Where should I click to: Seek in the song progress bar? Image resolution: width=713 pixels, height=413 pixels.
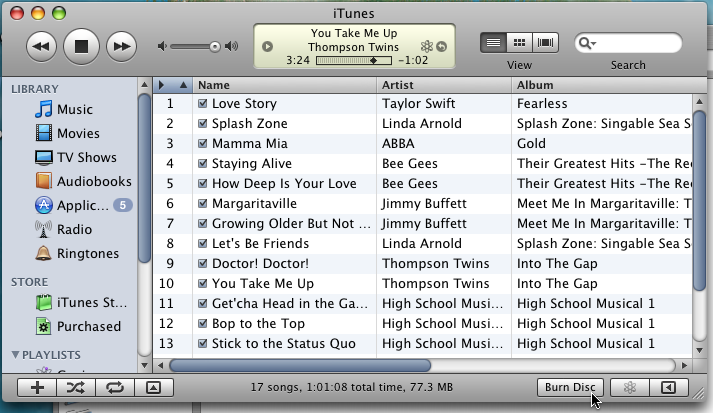point(354,60)
